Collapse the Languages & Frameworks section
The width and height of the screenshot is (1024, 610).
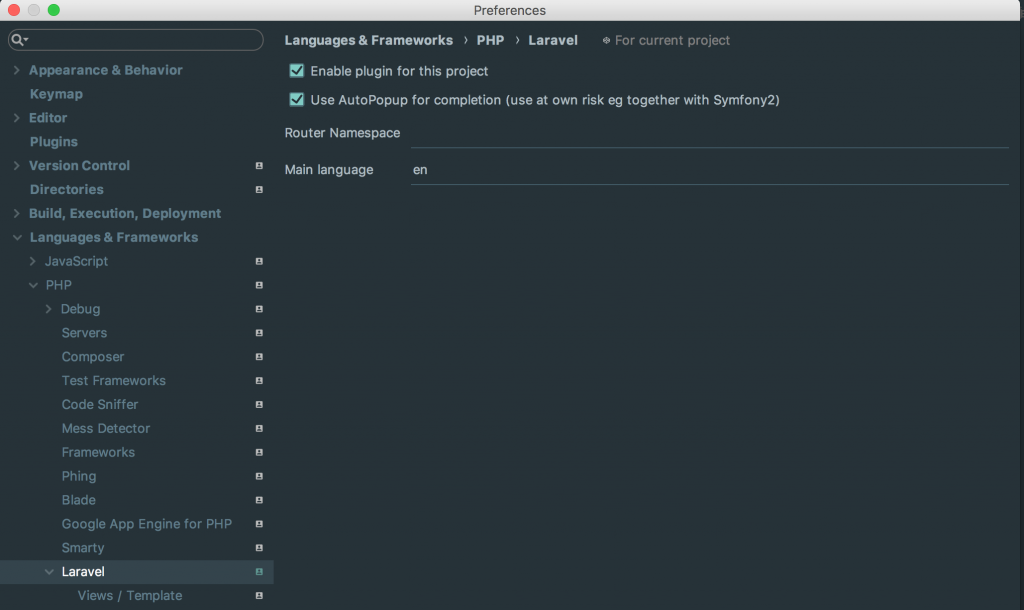(16, 238)
